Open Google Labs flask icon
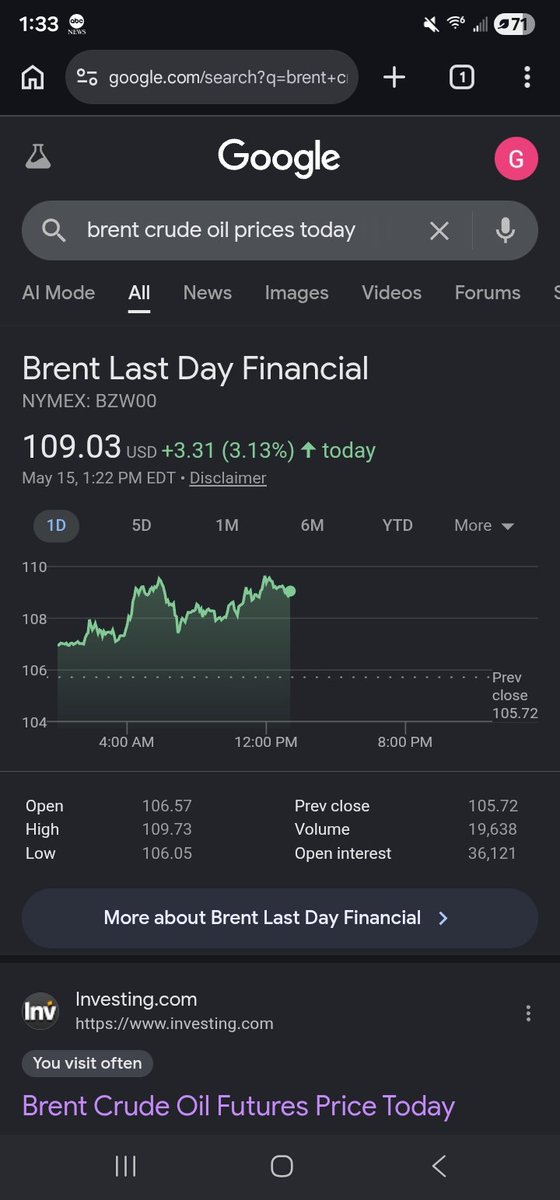Screen dimensions: 560x1200 coord(38,157)
